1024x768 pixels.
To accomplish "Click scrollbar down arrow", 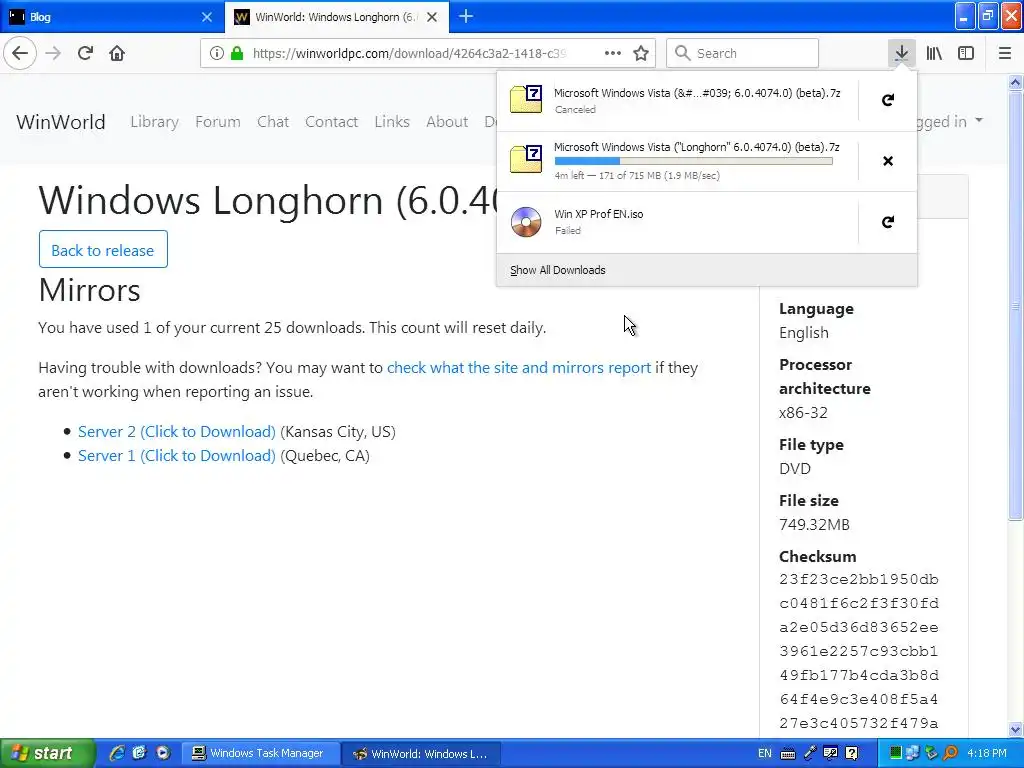I will click(1015, 729).
